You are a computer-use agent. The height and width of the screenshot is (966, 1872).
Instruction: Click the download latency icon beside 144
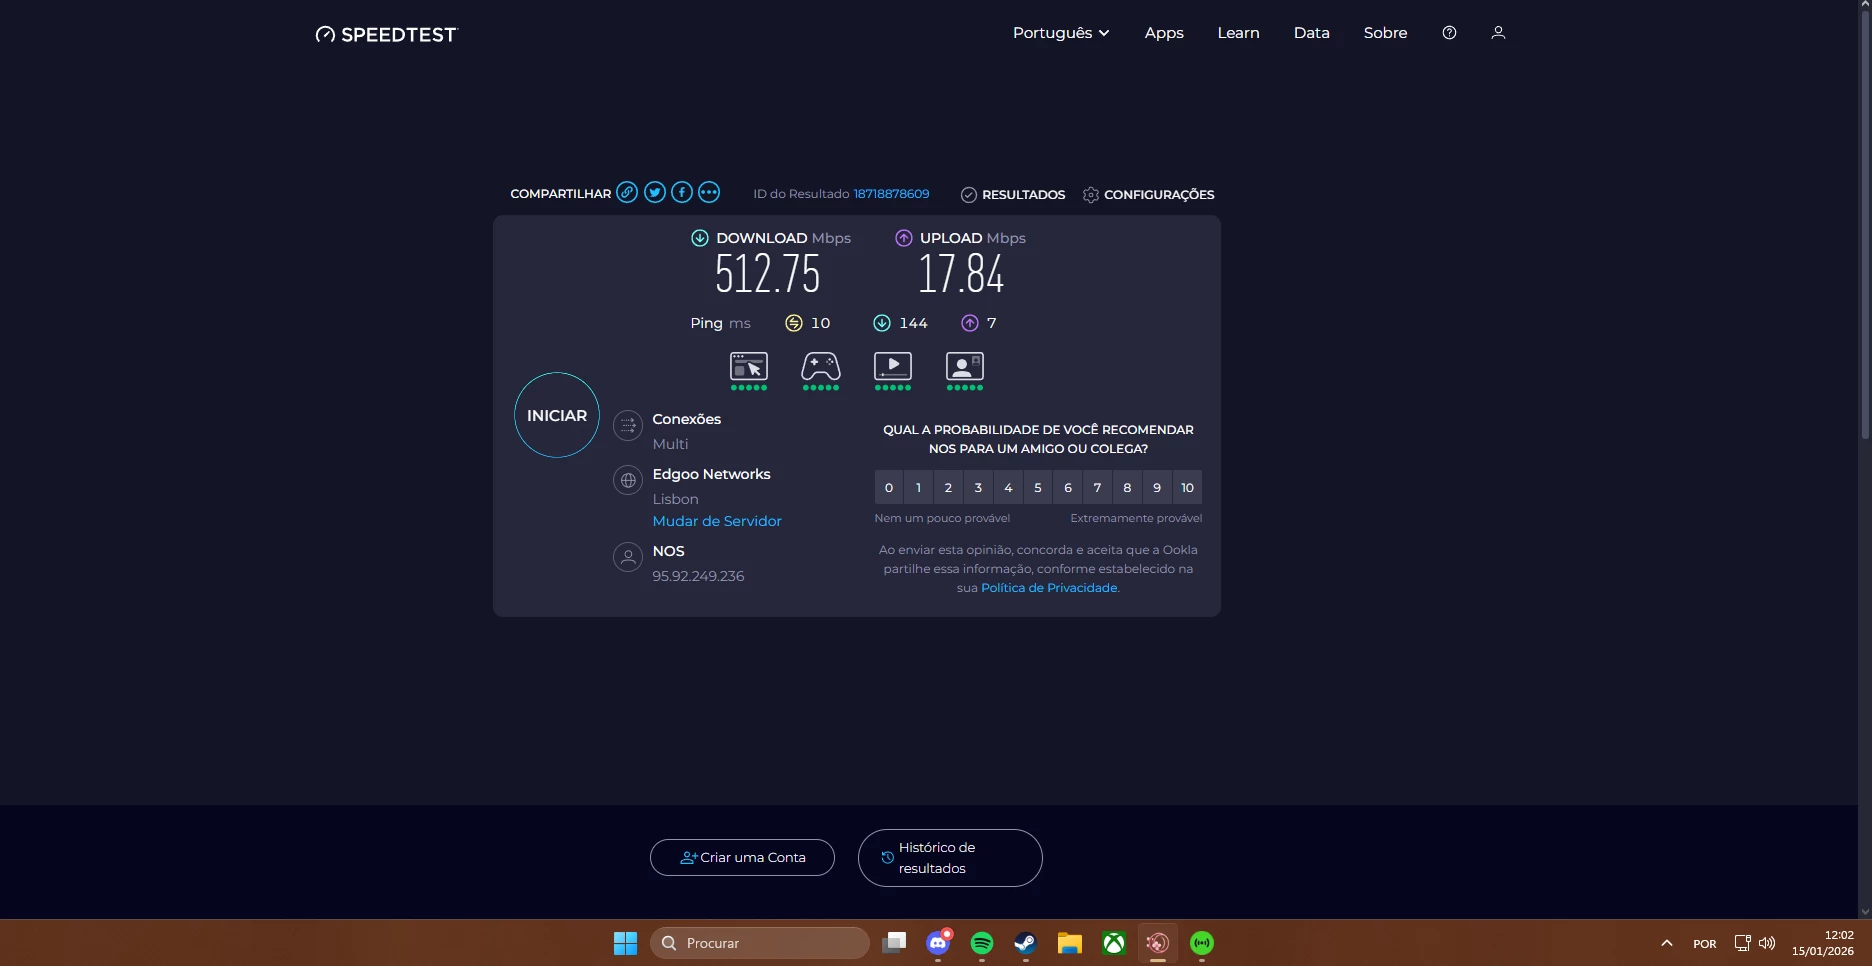tap(882, 323)
